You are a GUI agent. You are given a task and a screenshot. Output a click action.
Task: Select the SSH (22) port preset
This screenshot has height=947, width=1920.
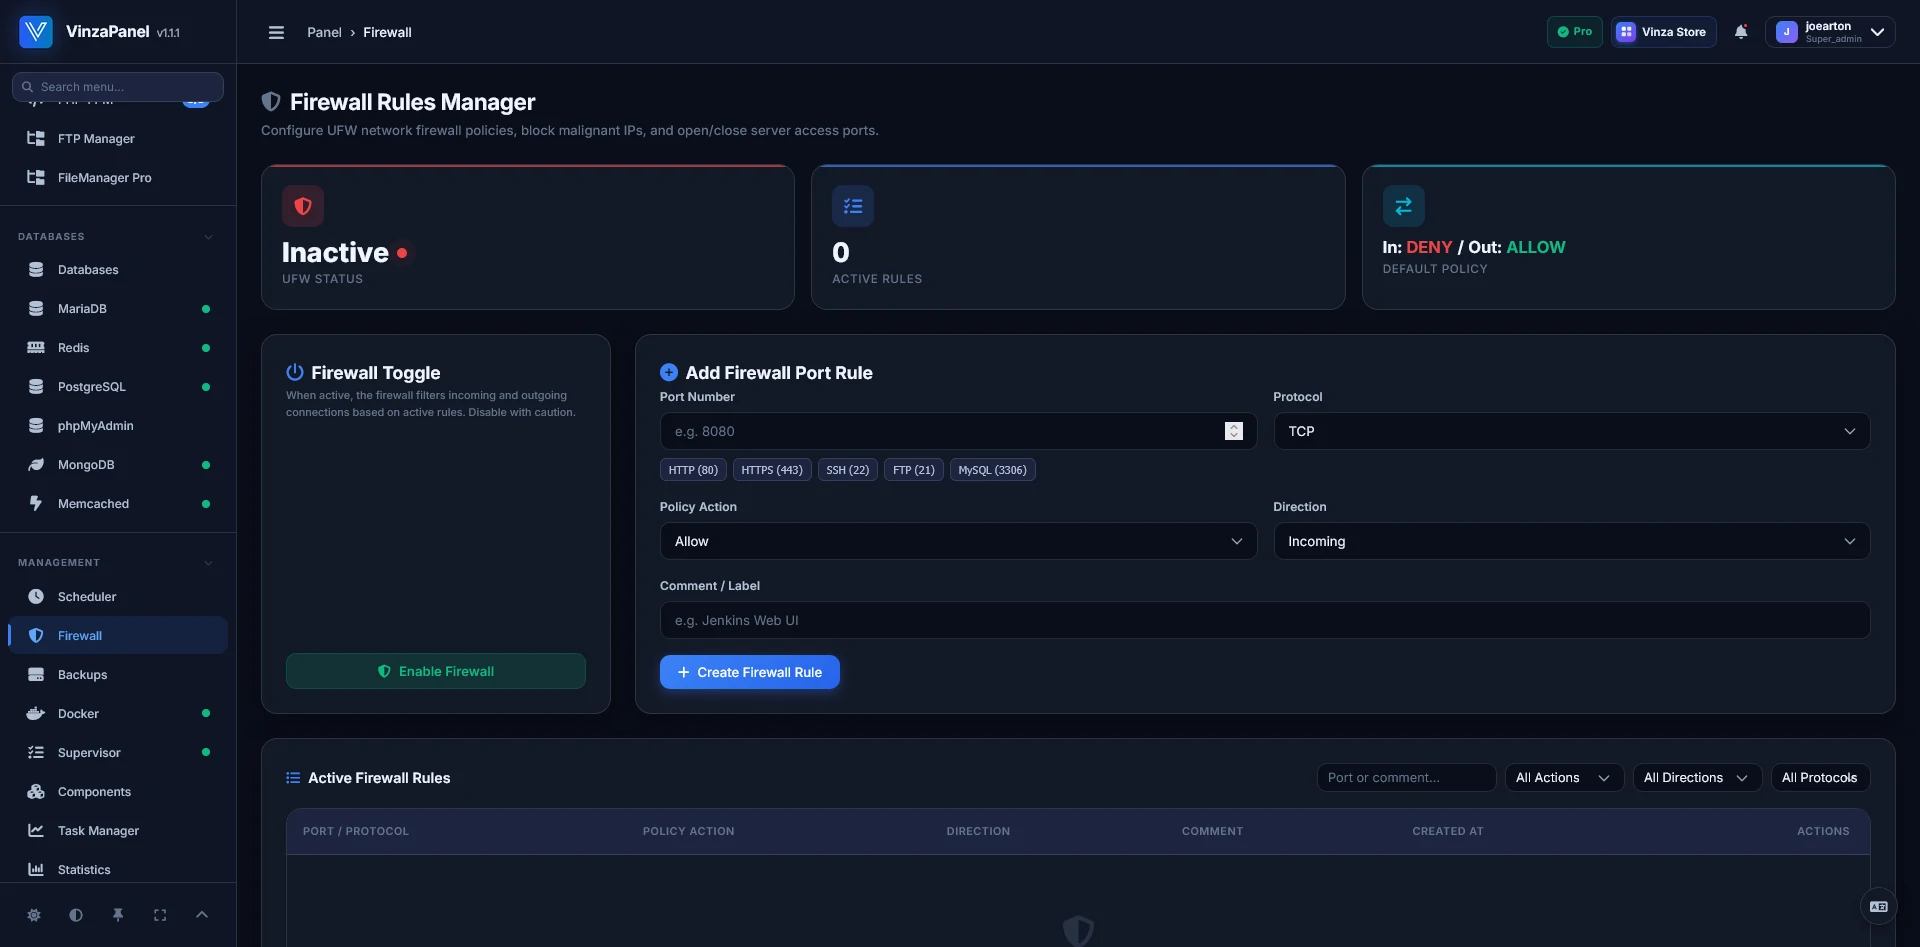pos(848,470)
